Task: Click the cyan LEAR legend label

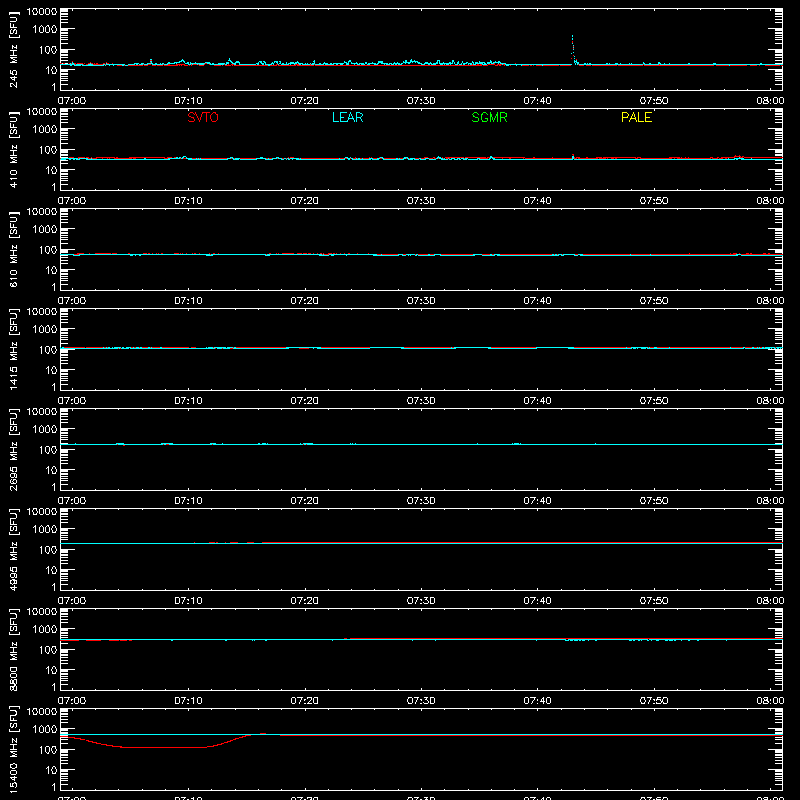Action: tap(347, 117)
